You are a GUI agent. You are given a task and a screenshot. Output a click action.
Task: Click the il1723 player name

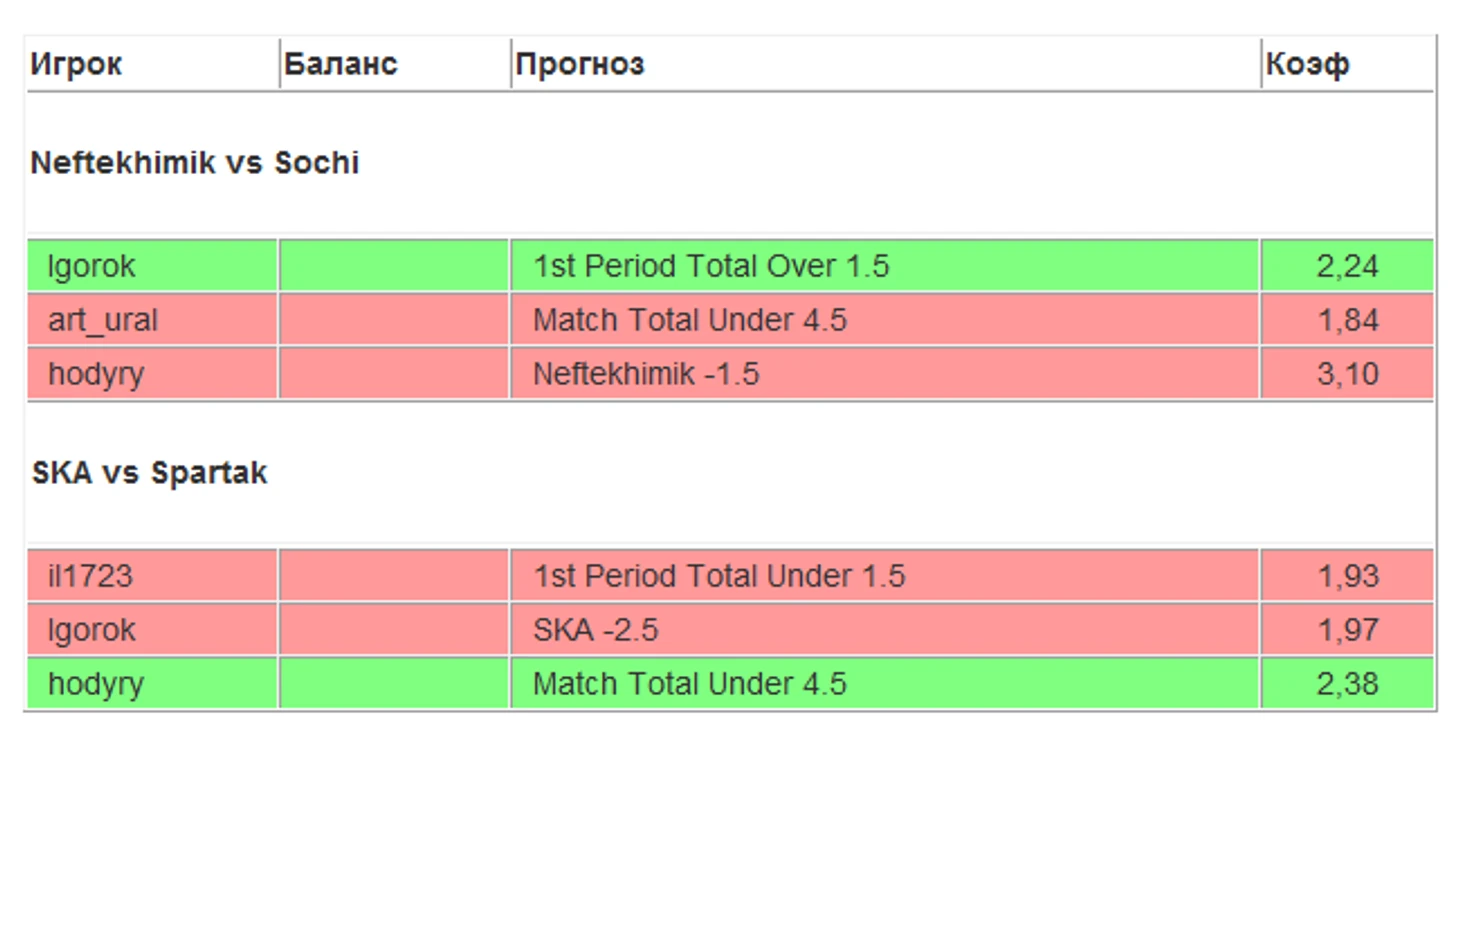90,576
